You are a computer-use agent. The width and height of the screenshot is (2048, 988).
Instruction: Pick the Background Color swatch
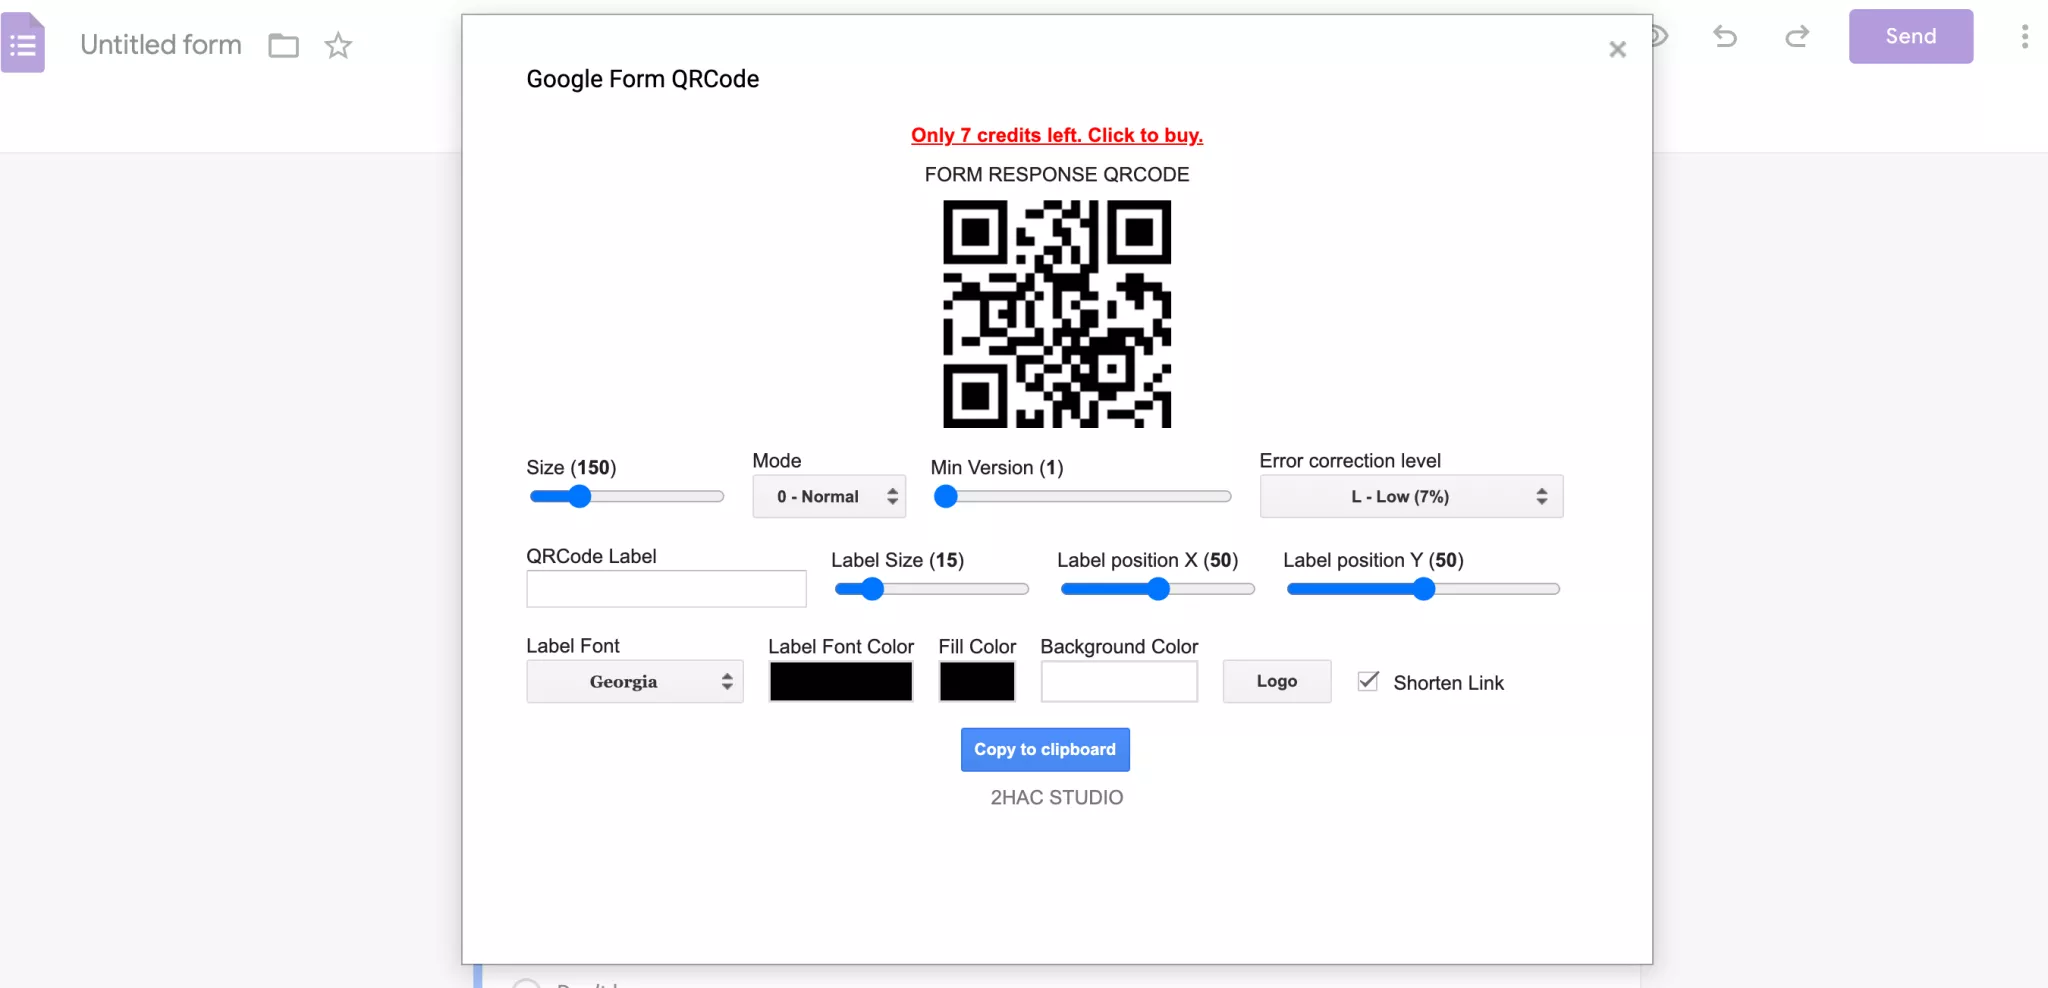point(1119,681)
